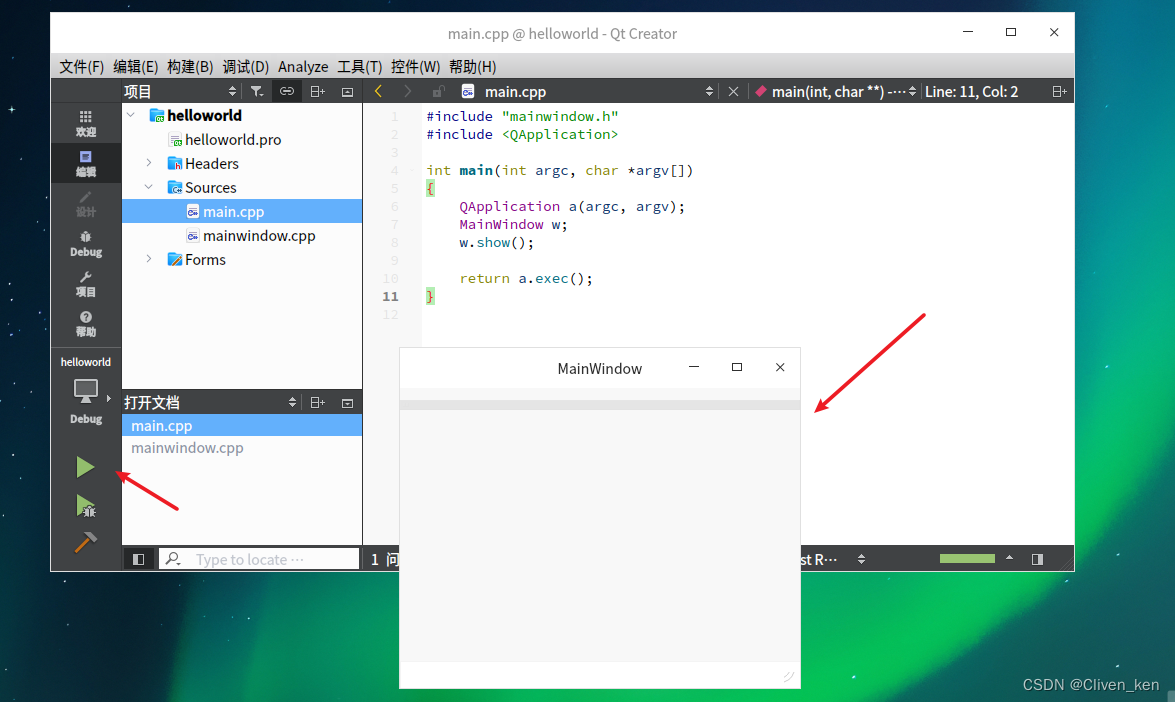The height and width of the screenshot is (702, 1175).
Task: Toggle the right sidebar visibility
Action: (1037, 559)
